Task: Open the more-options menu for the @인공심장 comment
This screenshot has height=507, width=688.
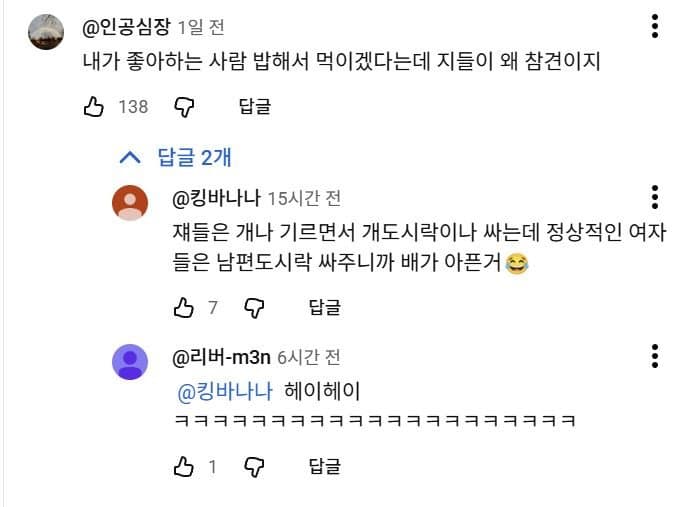Action: pyautogui.click(x=654, y=27)
